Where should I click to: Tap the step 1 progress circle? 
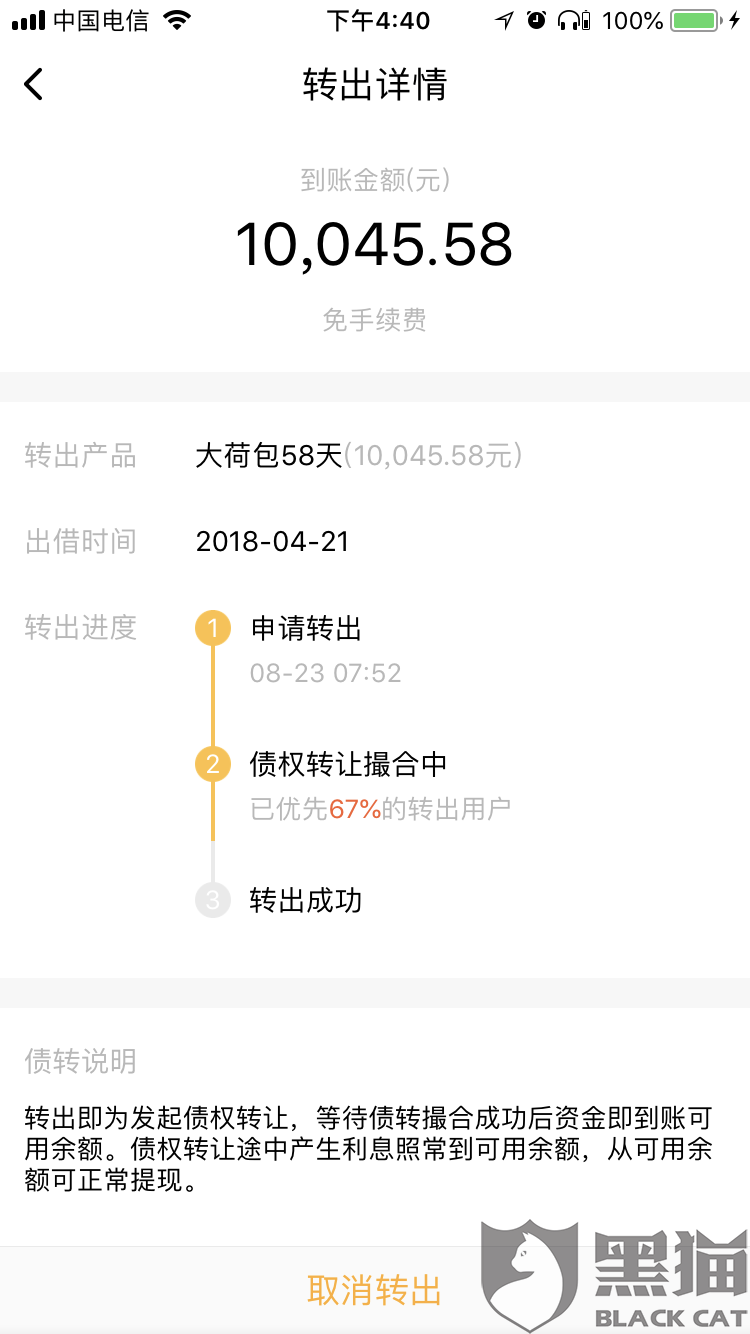[x=212, y=629]
